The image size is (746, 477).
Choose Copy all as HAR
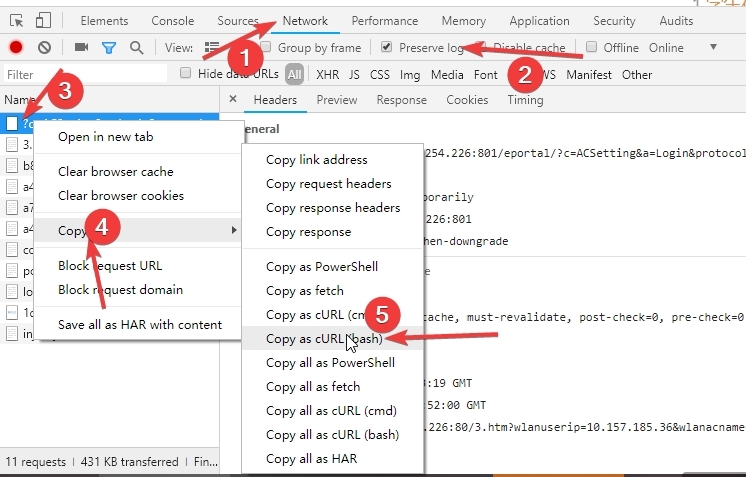pos(333,459)
